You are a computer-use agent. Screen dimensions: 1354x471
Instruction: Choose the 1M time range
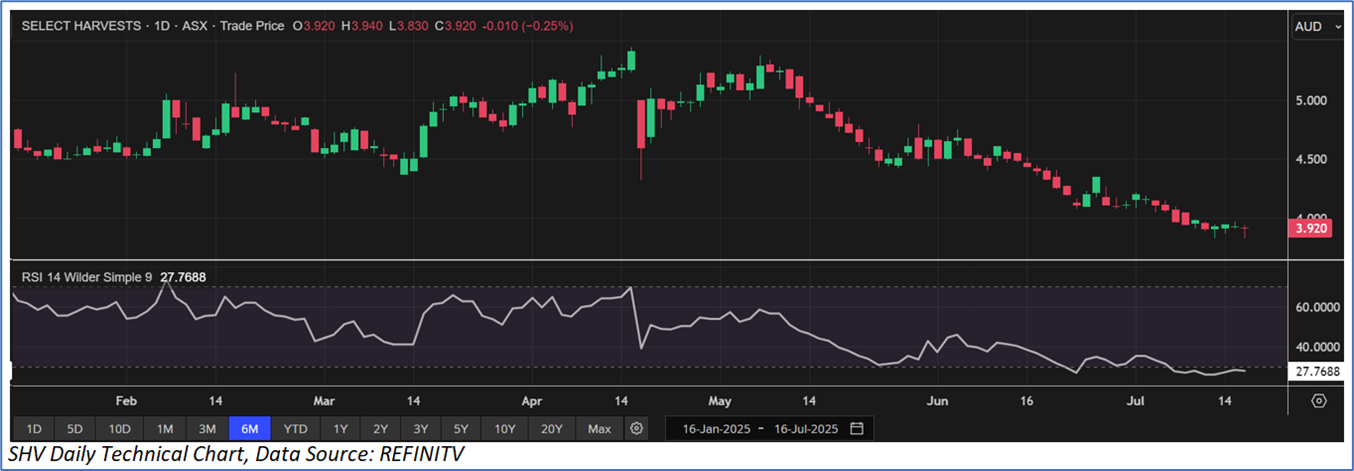[x=165, y=429]
